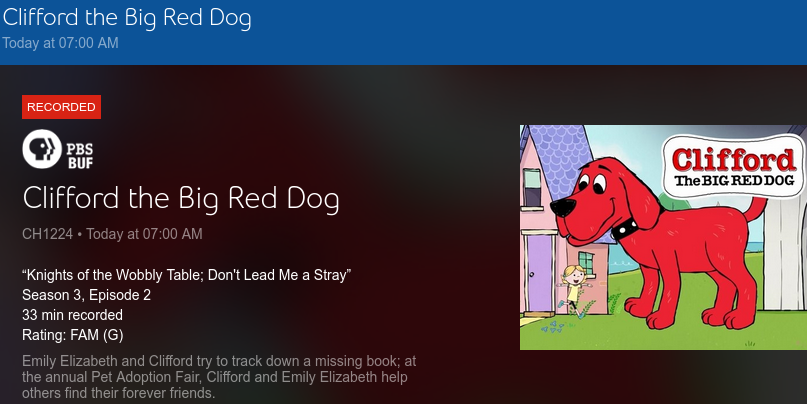807x404 pixels.
Task: Select the Clifford show poster thumbnail
Action: 662,237
